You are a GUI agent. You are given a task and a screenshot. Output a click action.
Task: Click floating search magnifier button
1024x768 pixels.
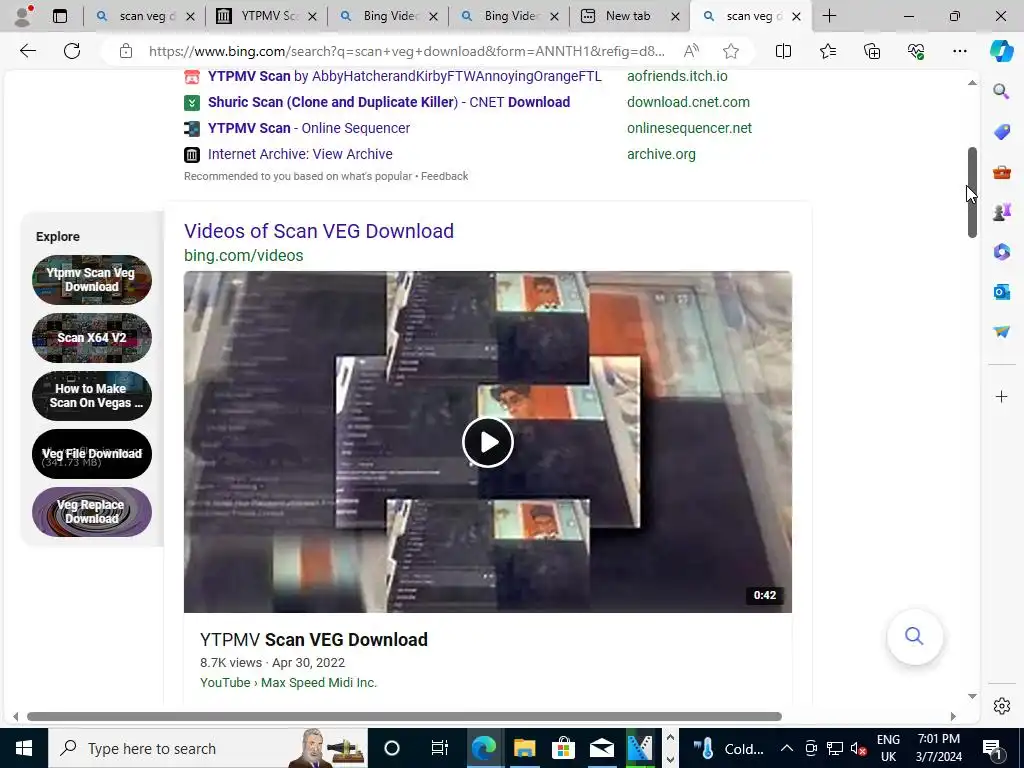pos(914,636)
